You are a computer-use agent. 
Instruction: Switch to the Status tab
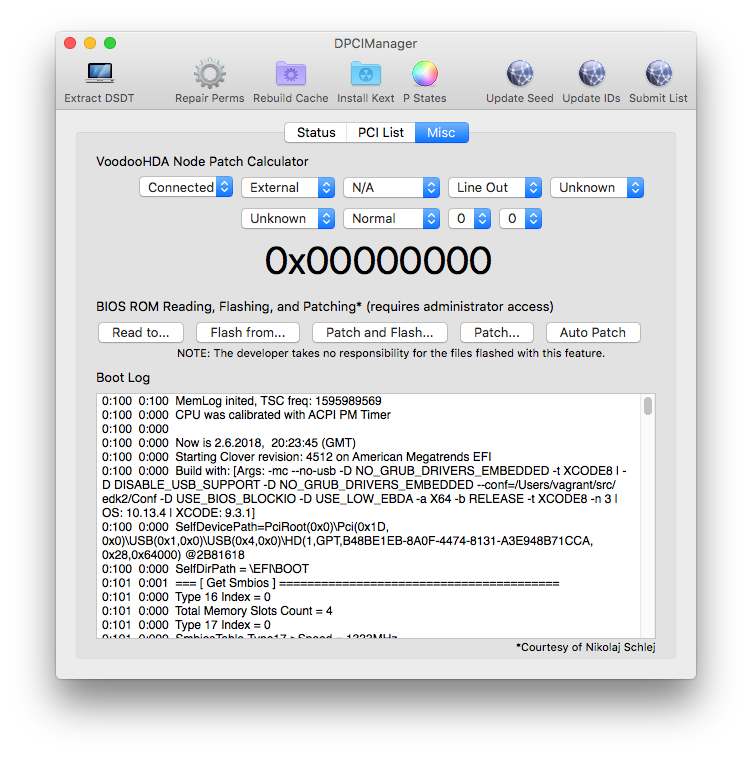(316, 133)
